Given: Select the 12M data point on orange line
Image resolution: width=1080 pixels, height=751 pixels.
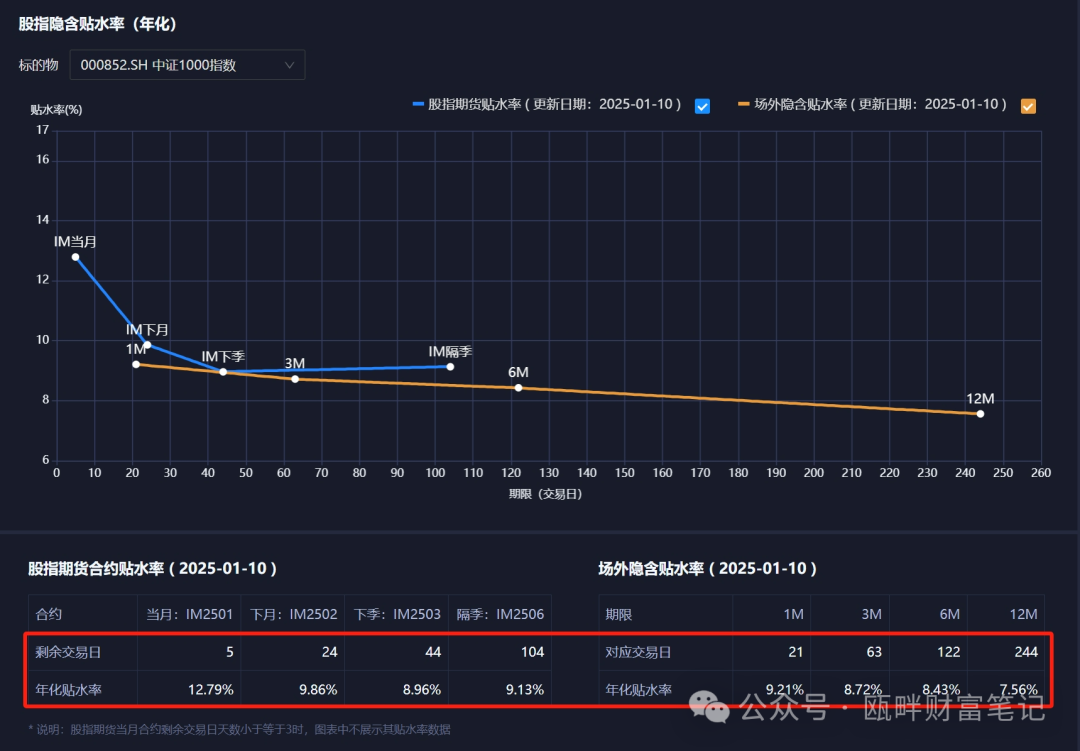Looking at the screenshot, I should [x=980, y=414].
